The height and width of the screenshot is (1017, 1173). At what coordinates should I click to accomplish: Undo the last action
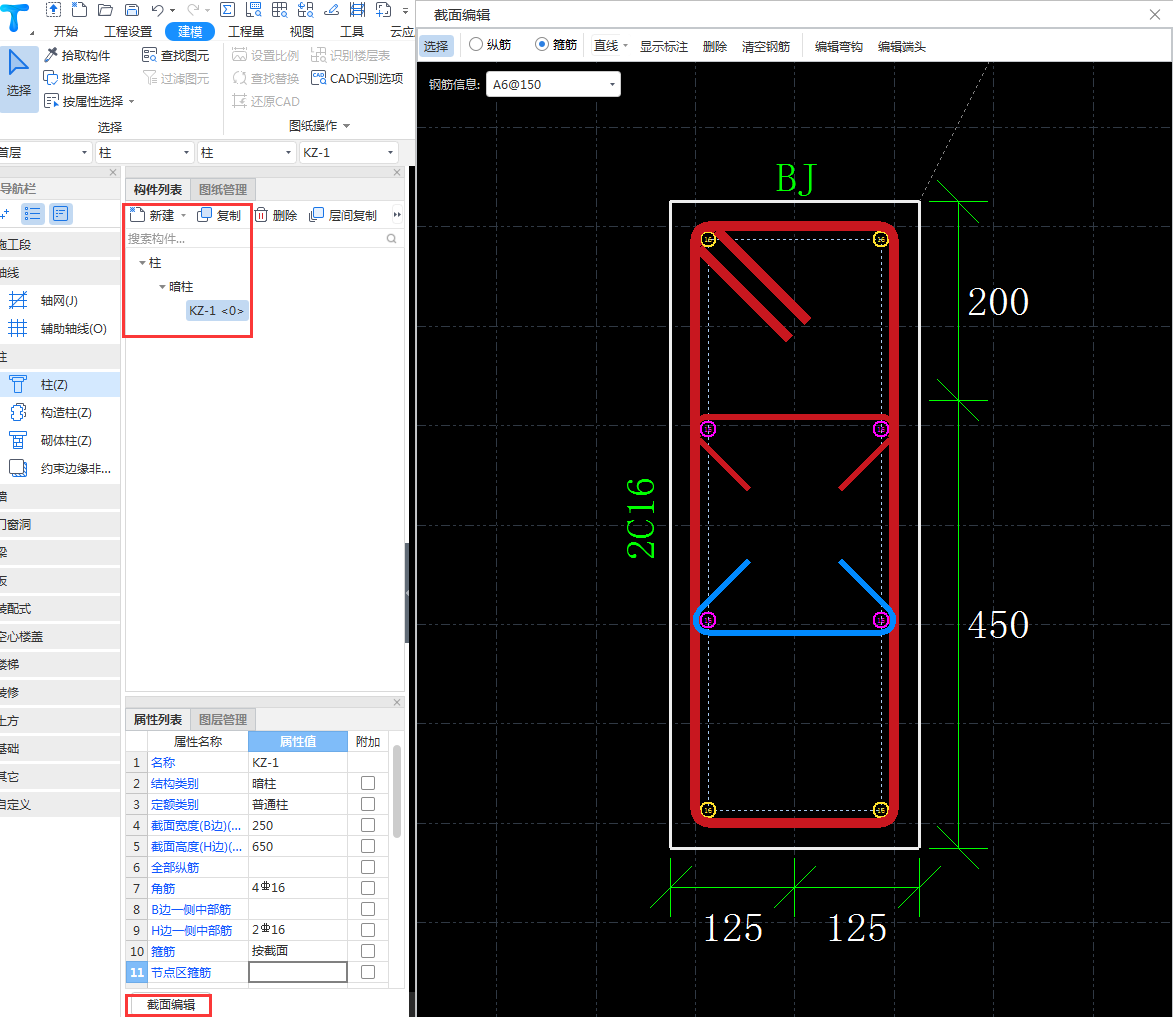[157, 10]
